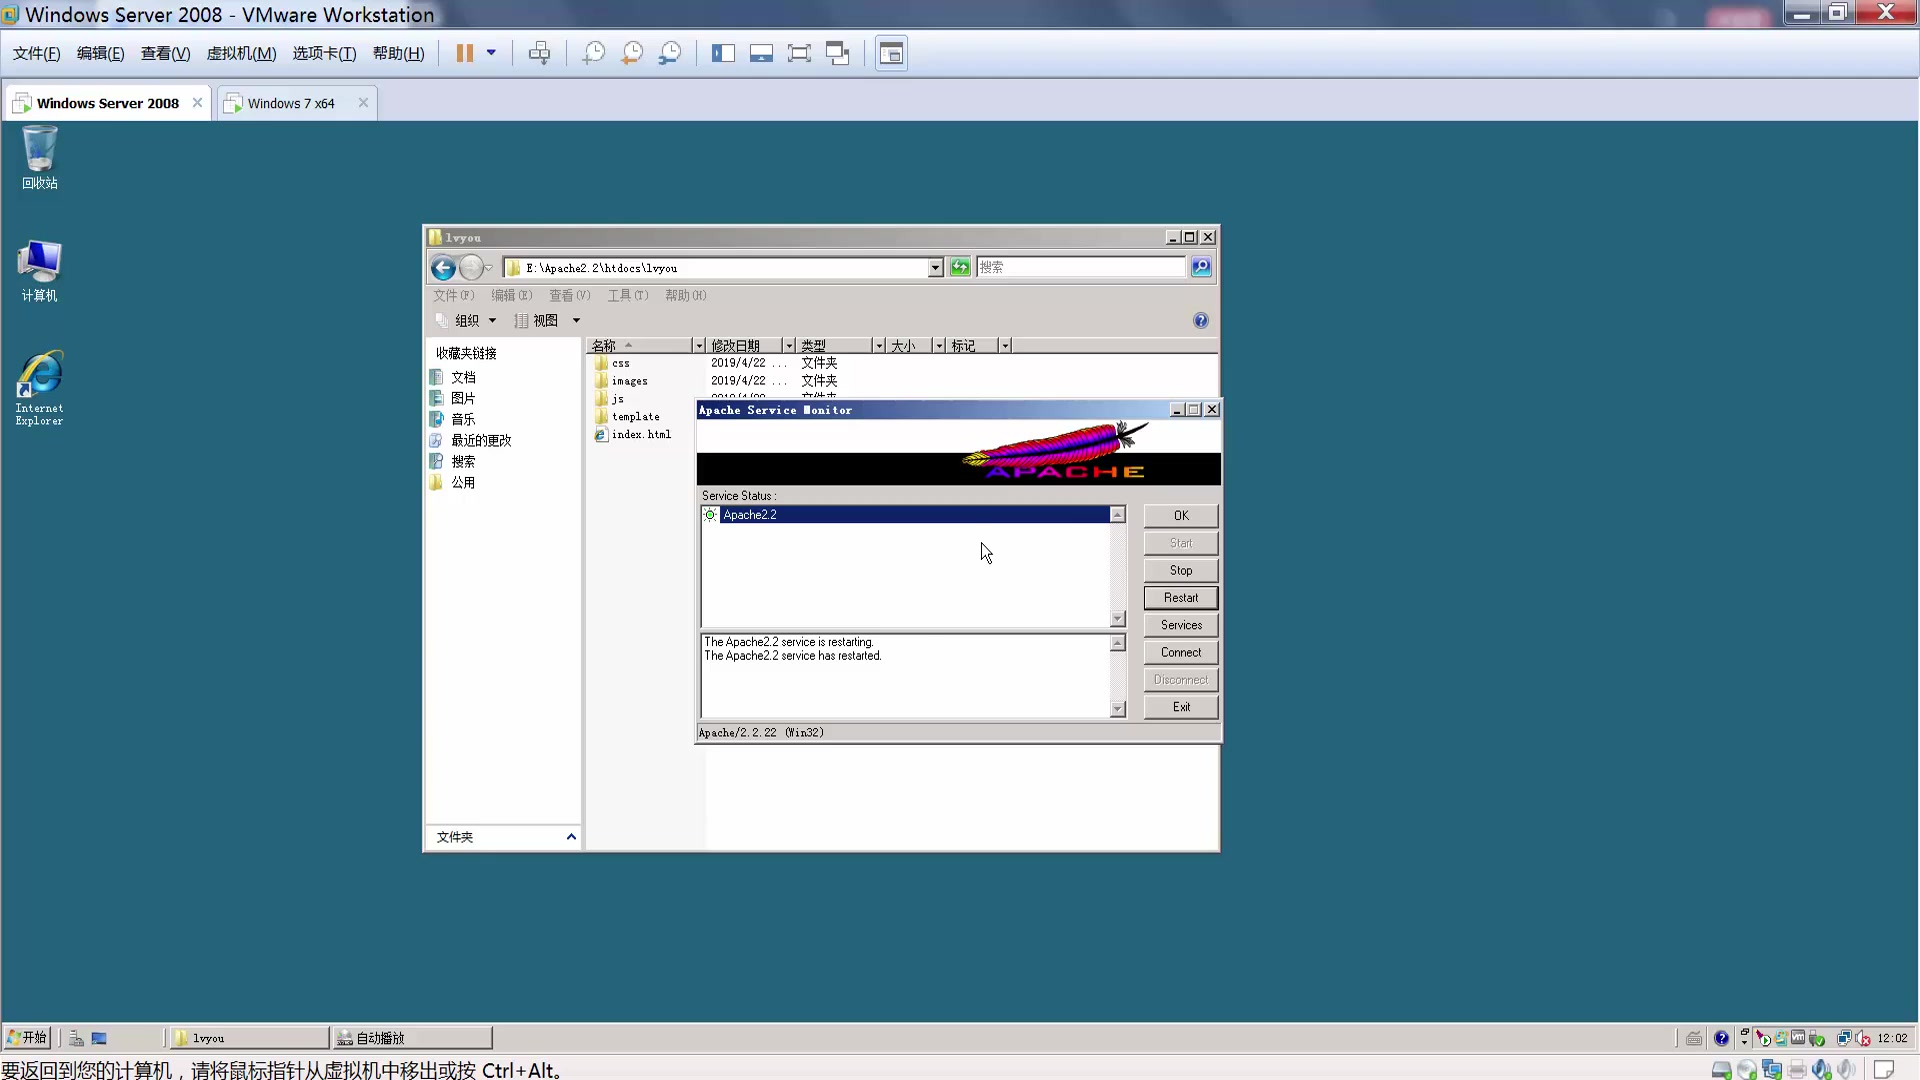Expand the 标记 column filter arrow
The width and height of the screenshot is (1920, 1080).
(1005, 346)
